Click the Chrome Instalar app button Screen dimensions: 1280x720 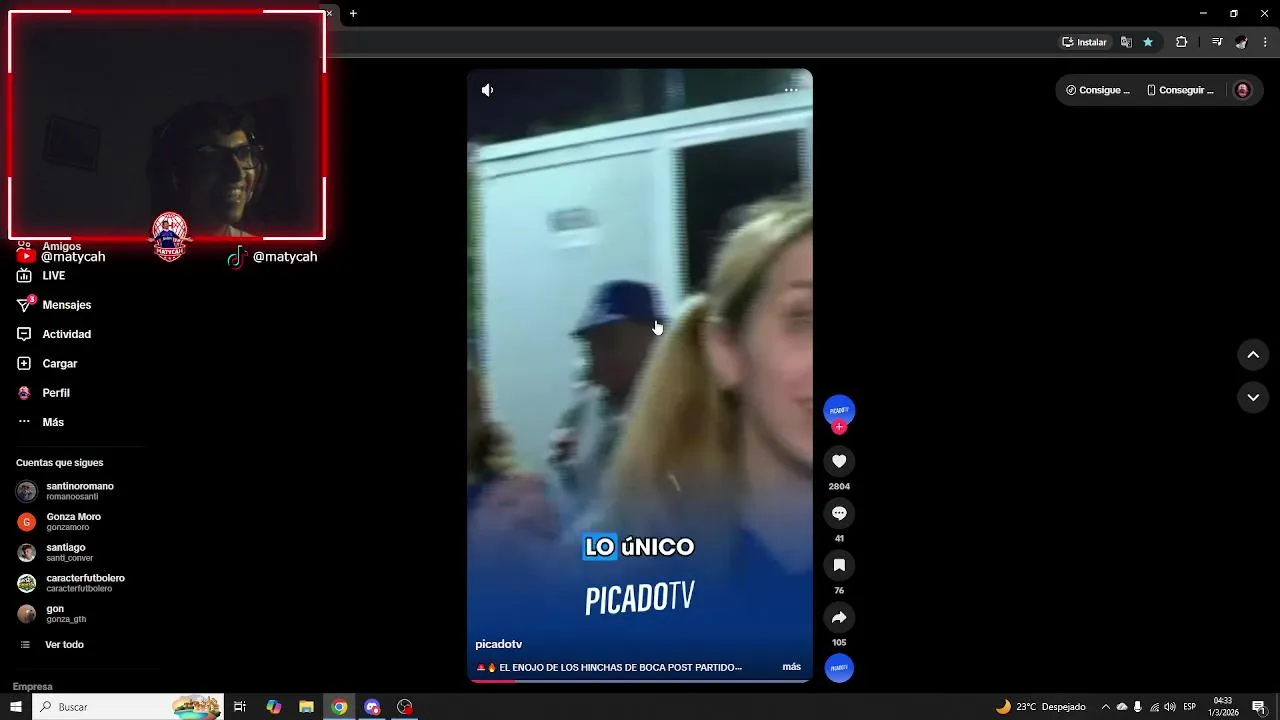tap(1084, 42)
